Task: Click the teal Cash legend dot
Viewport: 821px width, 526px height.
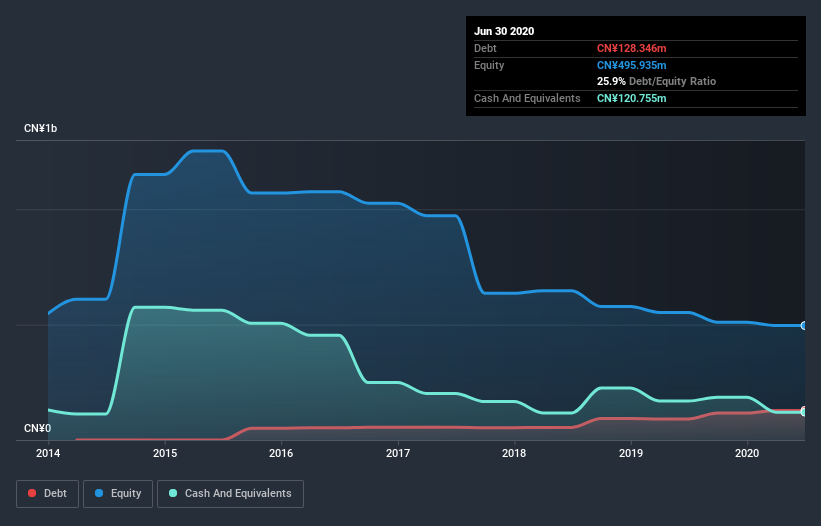Action: point(173,493)
